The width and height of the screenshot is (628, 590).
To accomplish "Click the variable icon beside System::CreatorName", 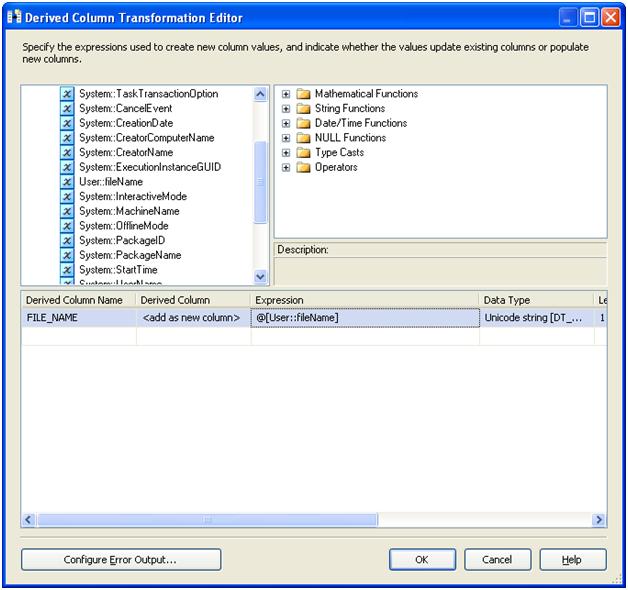I will click(x=67, y=153).
